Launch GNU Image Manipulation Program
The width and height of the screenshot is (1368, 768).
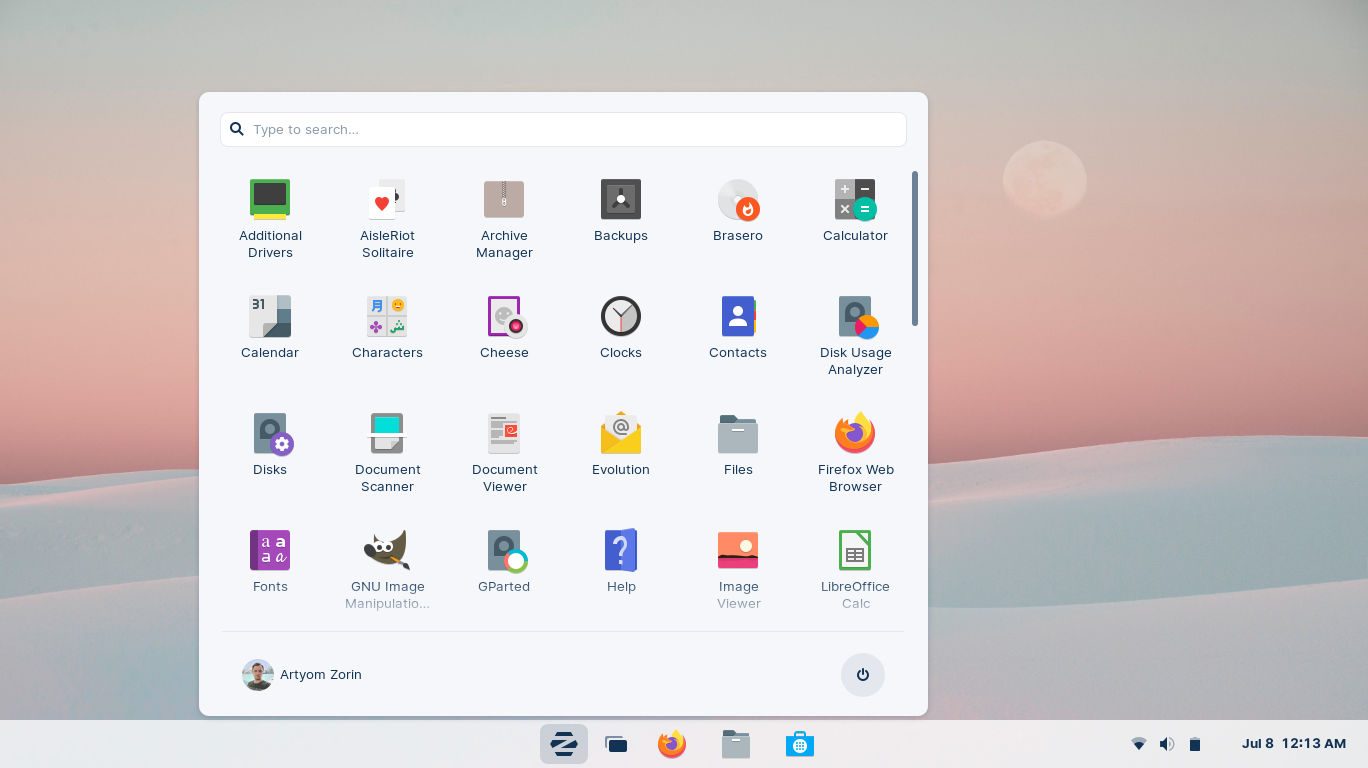pos(387,570)
